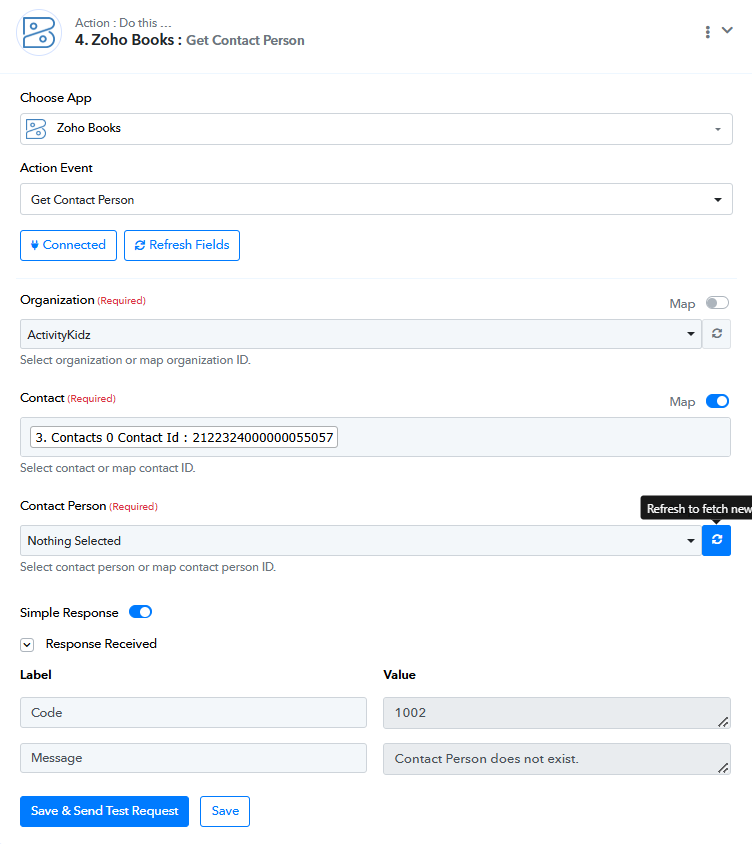
Task: Click the Zoho Books app logo in header
Action: coord(39,33)
